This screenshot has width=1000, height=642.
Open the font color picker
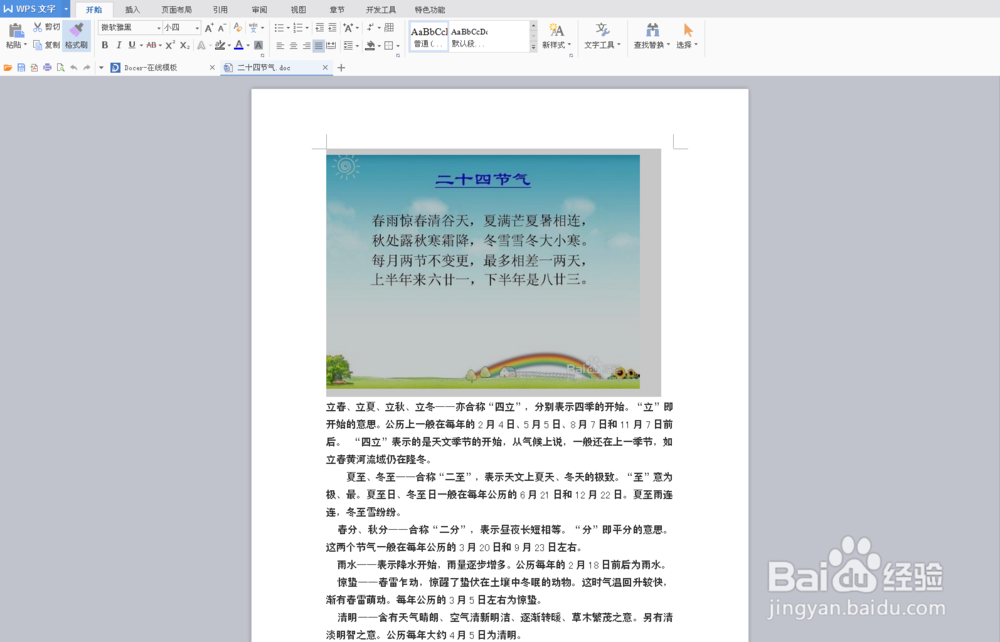coord(238,45)
